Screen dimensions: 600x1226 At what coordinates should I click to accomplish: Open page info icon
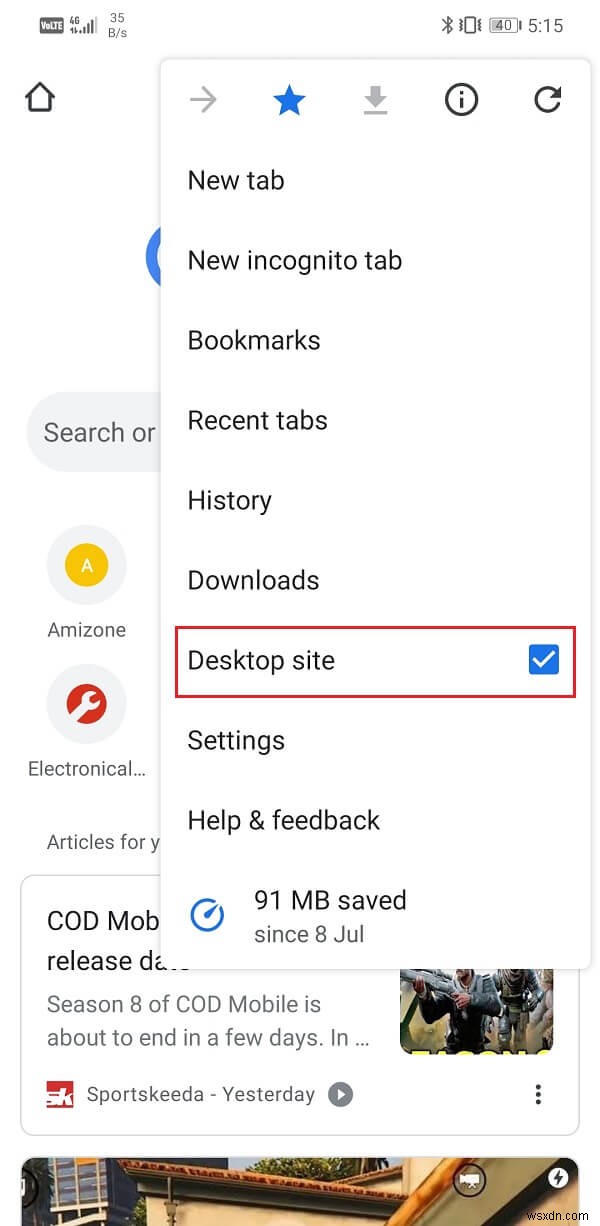point(461,99)
